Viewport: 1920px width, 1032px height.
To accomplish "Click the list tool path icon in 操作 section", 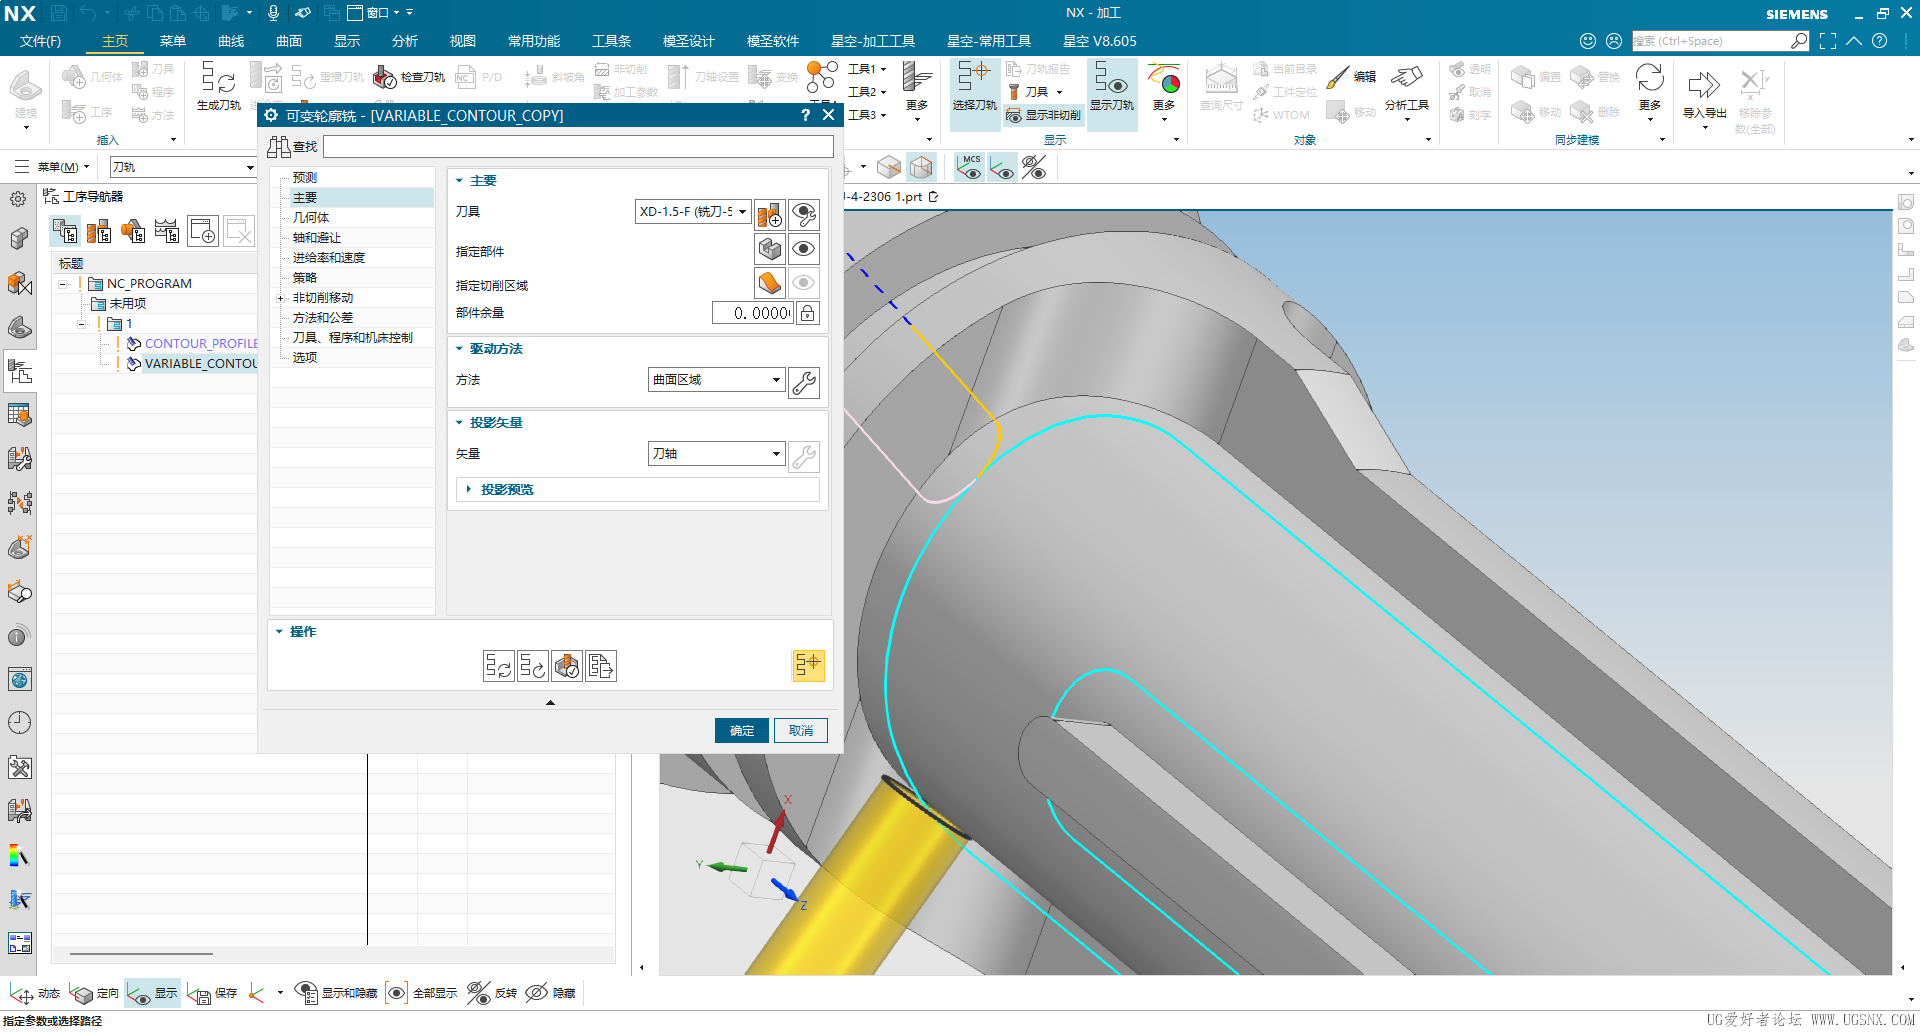I will coord(600,666).
